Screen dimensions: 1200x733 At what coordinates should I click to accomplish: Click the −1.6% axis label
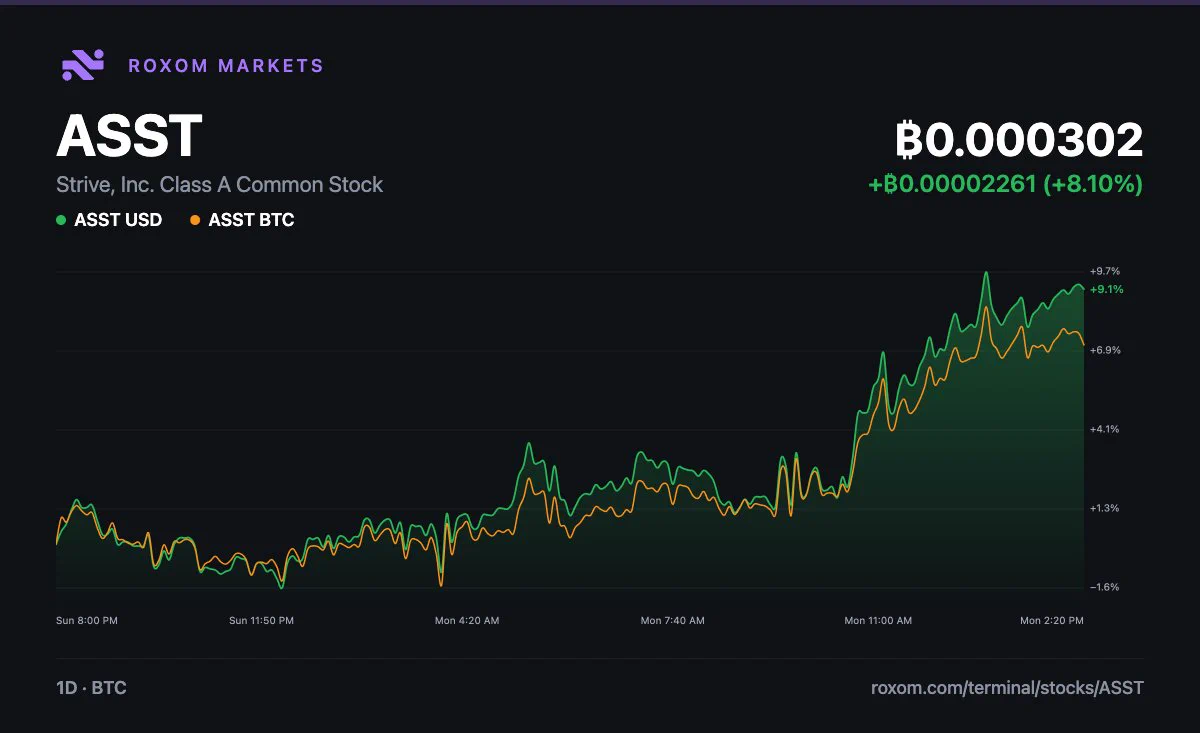tap(1105, 587)
